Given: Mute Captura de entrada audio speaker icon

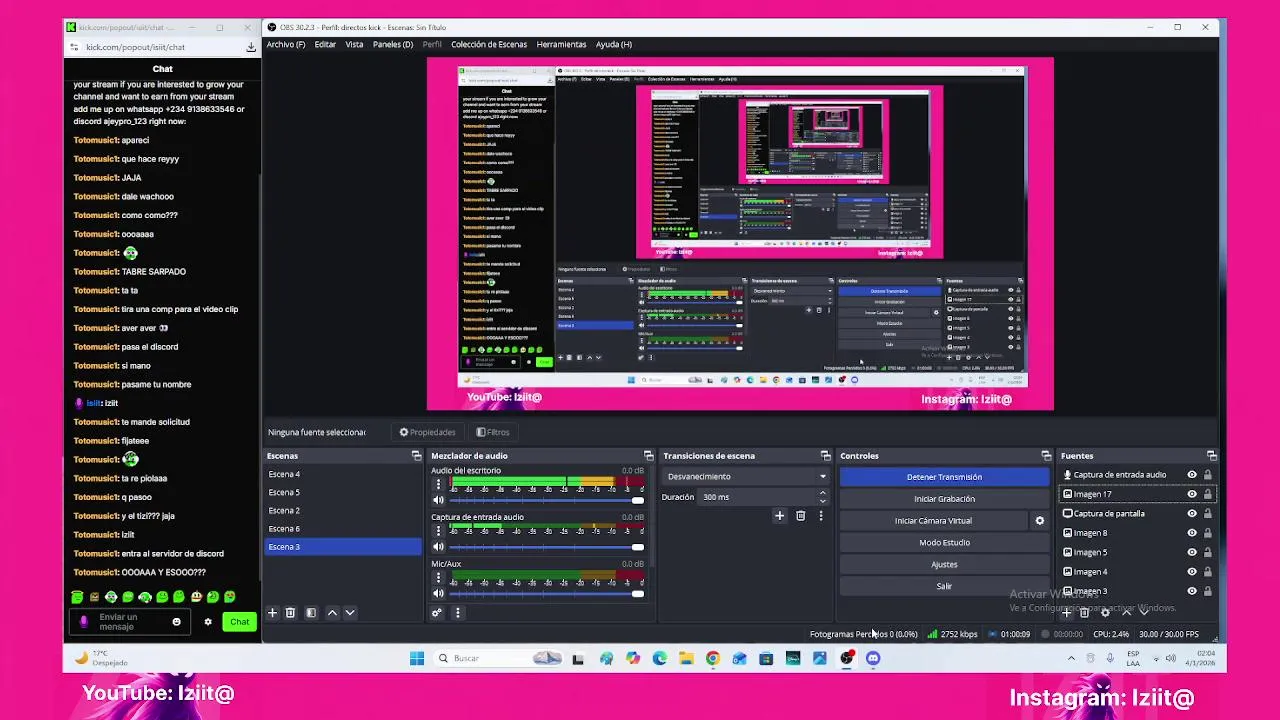Looking at the screenshot, I should pos(437,547).
